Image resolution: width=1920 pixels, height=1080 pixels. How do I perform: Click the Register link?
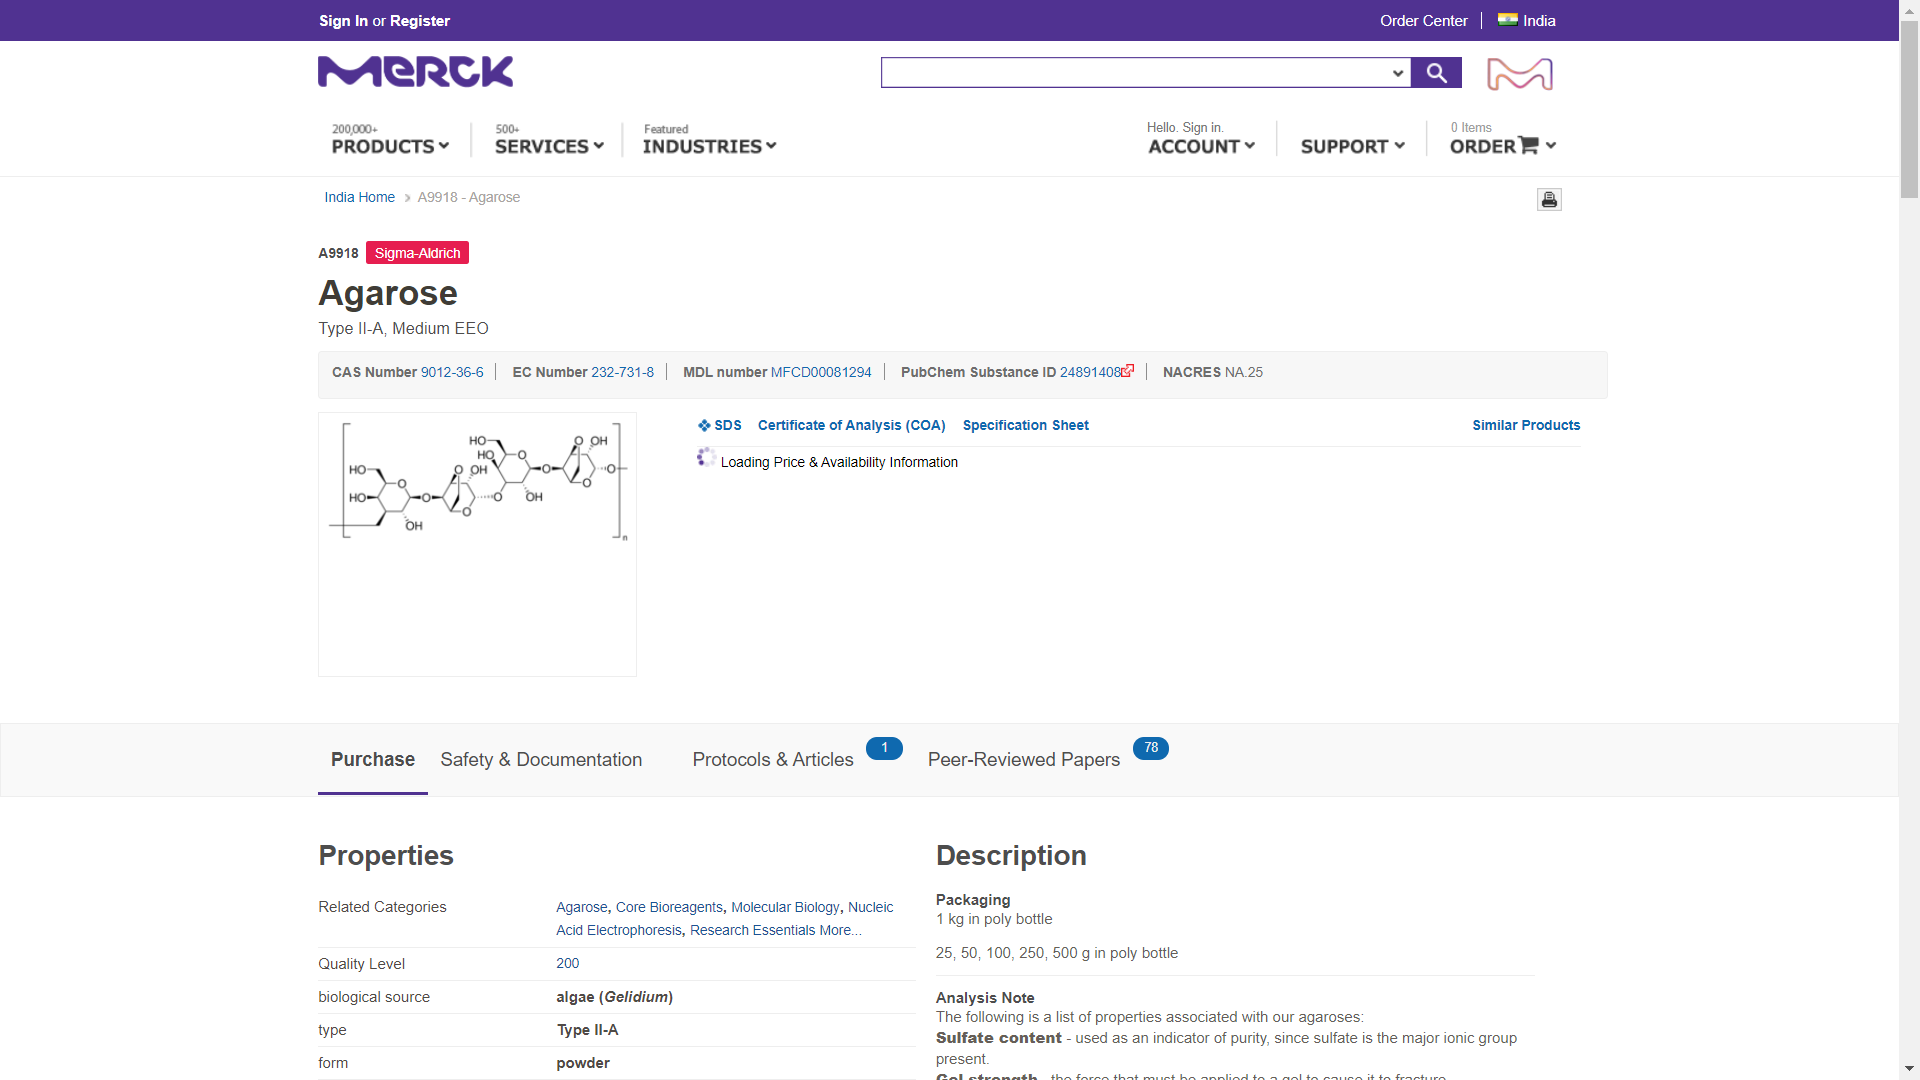tap(420, 21)
